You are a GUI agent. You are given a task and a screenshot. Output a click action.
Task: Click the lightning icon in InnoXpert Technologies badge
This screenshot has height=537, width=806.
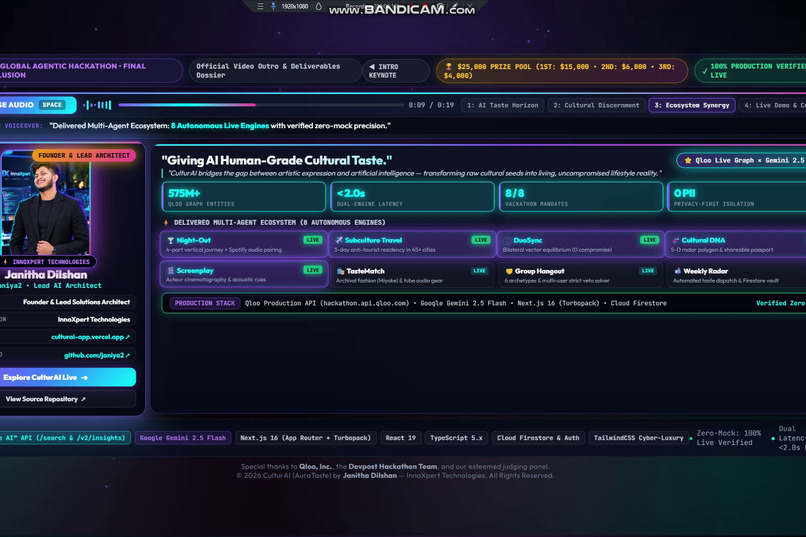click(6, 262)
